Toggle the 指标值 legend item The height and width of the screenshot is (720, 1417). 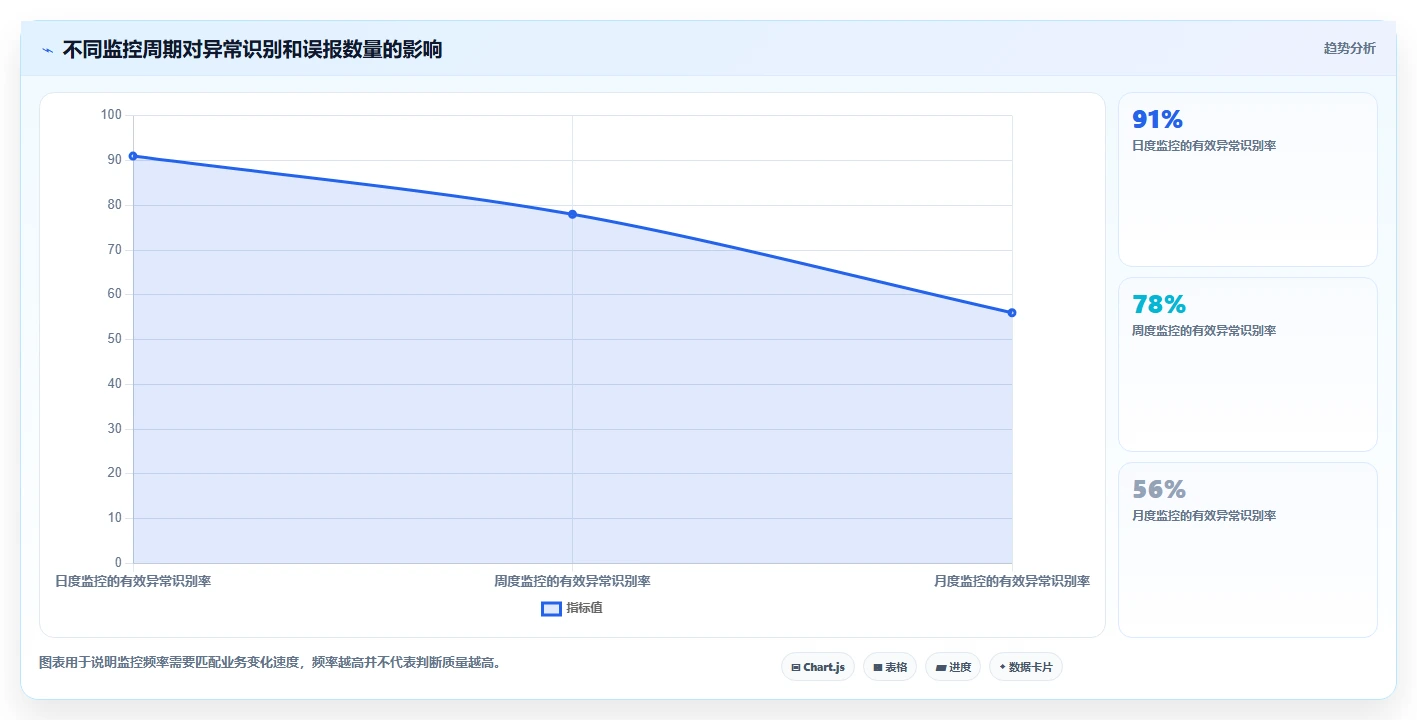tap(572, 608)
